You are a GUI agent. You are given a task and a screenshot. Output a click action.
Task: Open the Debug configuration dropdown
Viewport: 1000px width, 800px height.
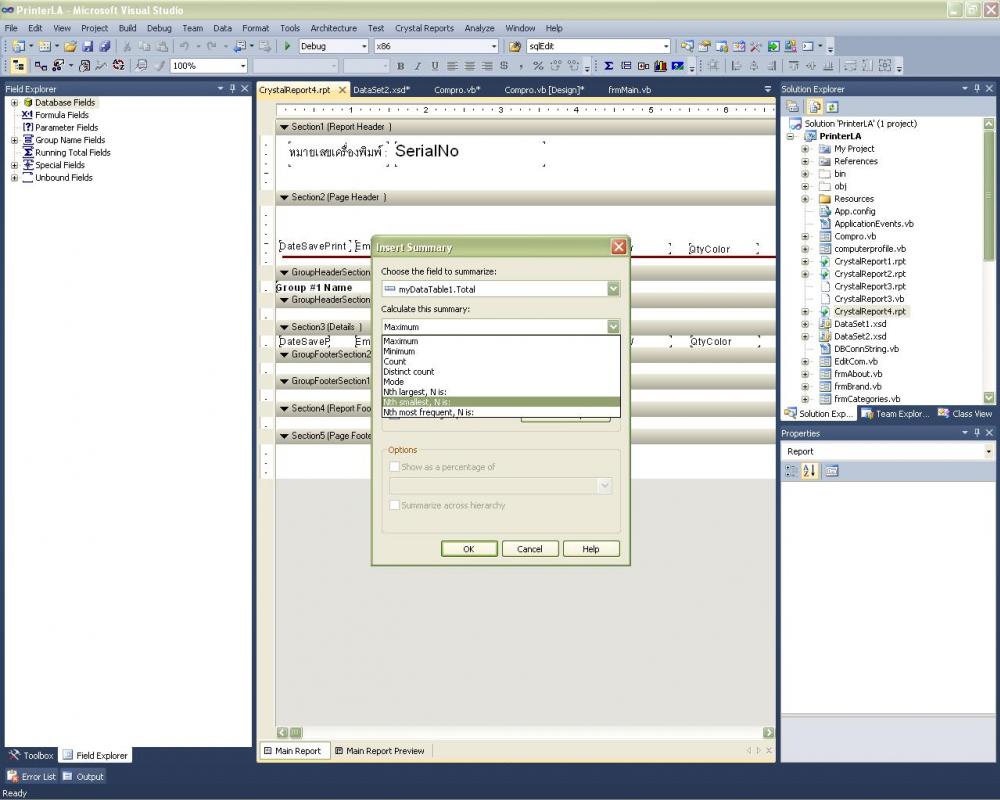(x=365, y=46)
